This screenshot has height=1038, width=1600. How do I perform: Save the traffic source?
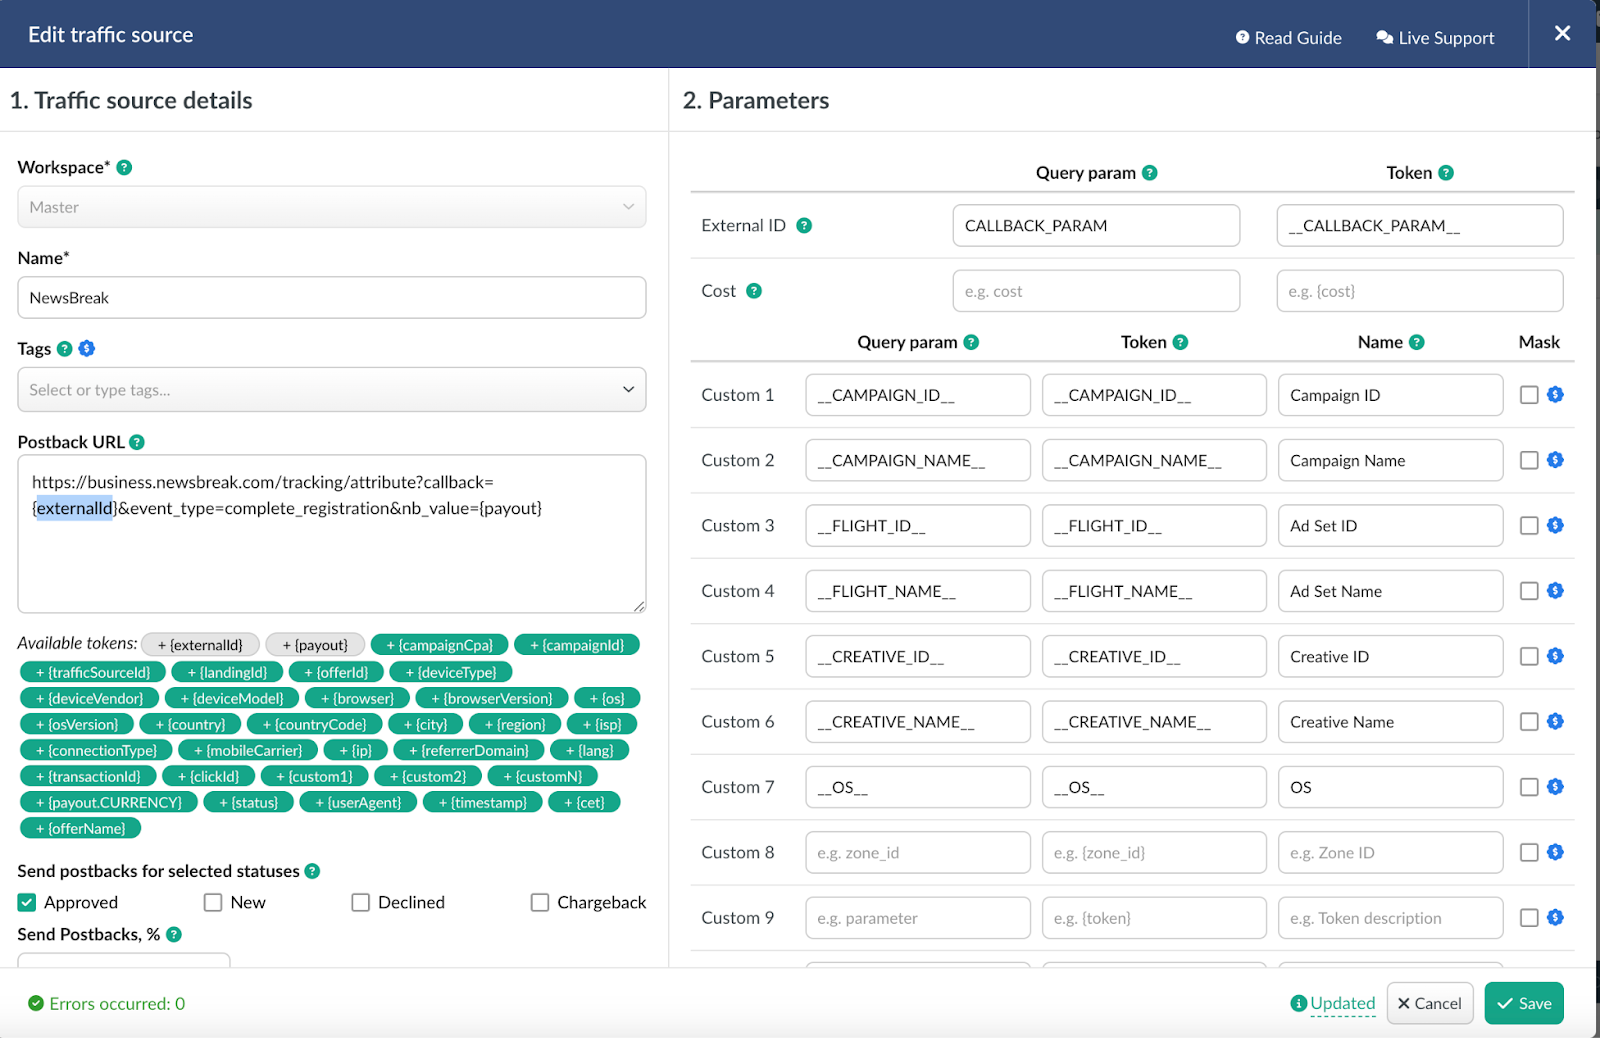tap(1523, 1003)
